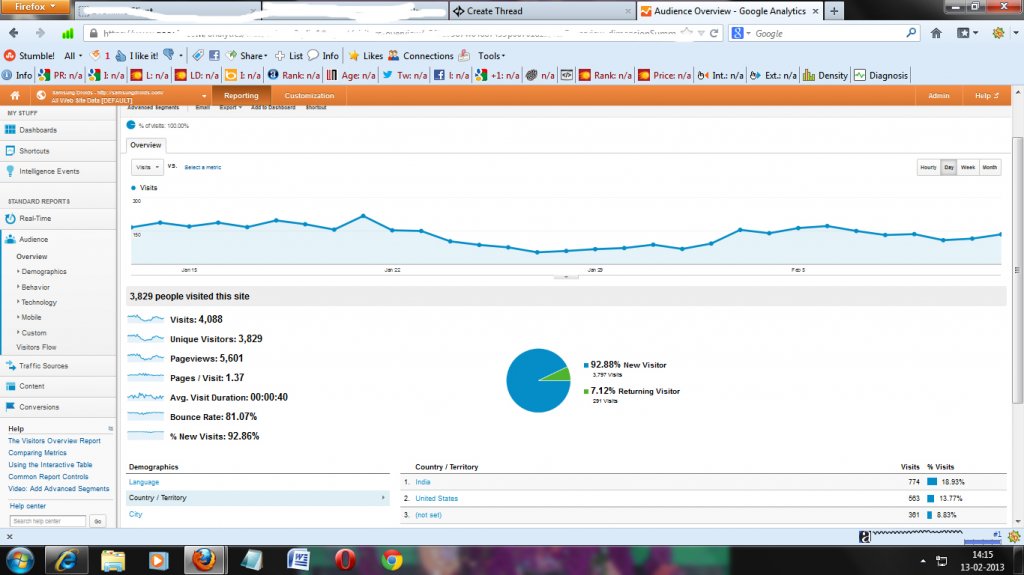Click the Google Analytics home icon
Screen dimensions: 1024x575
coord(14,95)
